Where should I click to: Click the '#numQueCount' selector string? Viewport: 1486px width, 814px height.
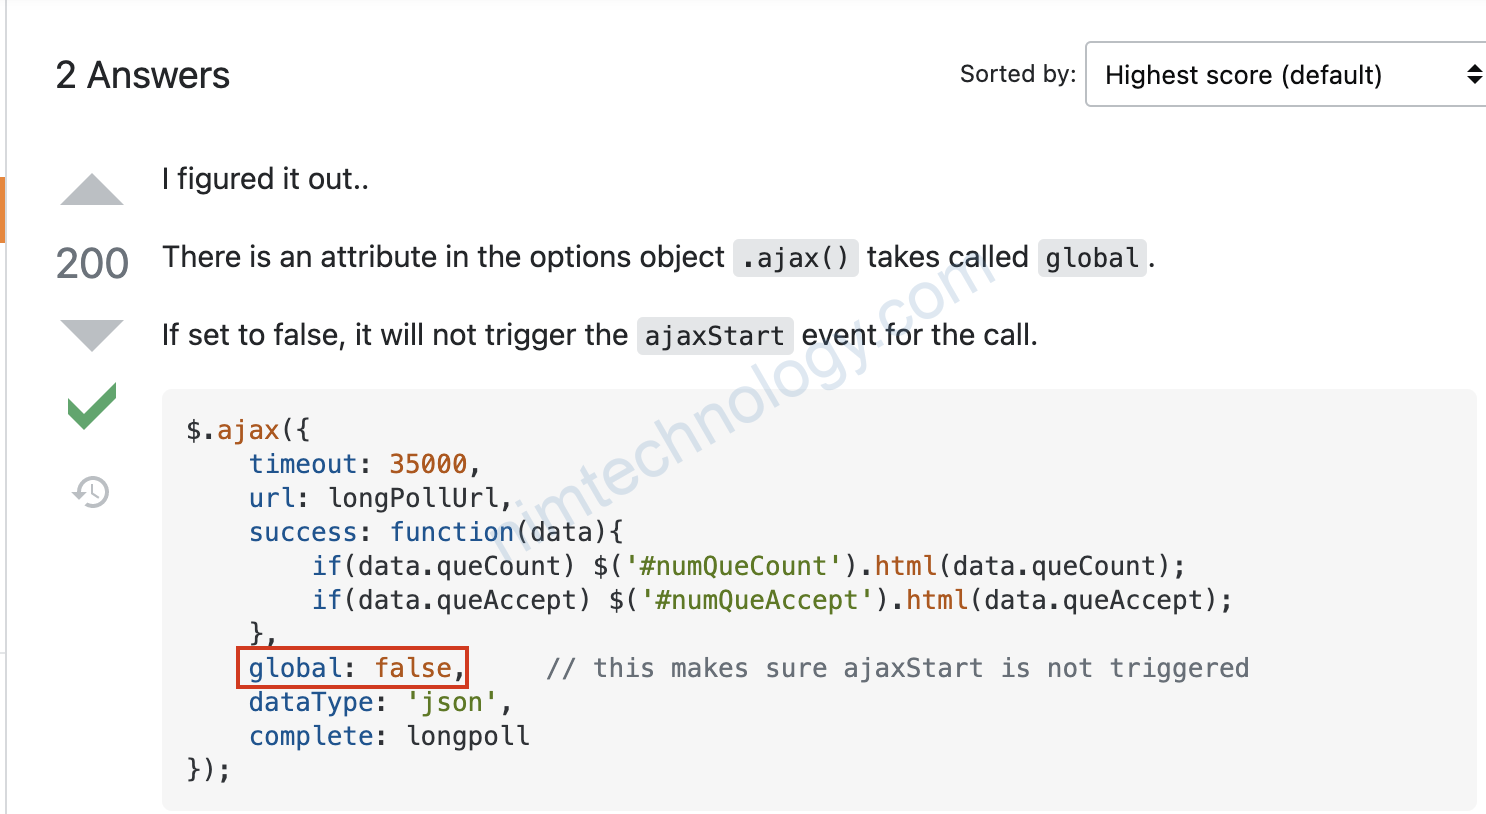[733, 566]
